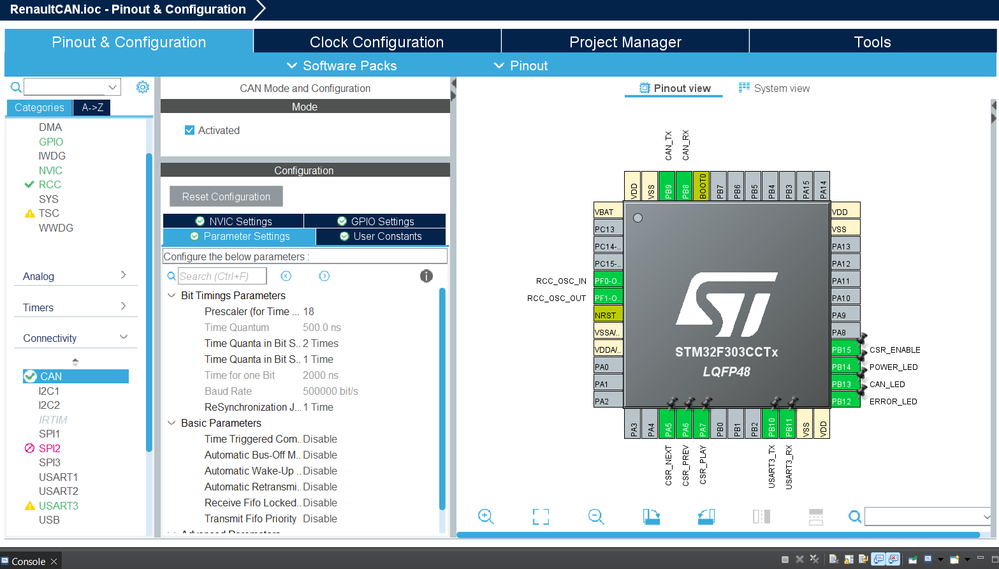Zoom out of the pinout view
This screenshot has height=569, width=999.
[x=596, y=517]
